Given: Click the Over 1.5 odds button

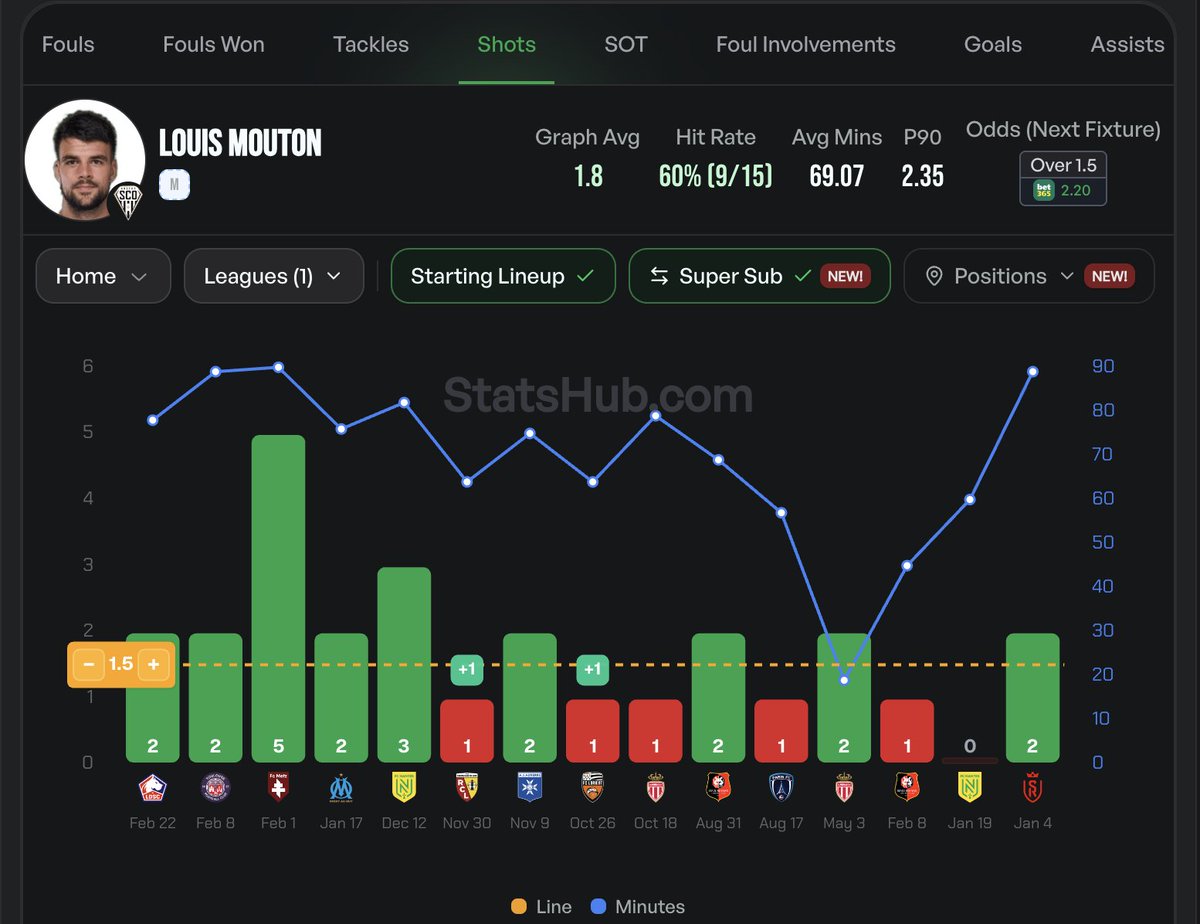Looking at the screenshot, I should pyautogui.click(x=1063, y=178).
